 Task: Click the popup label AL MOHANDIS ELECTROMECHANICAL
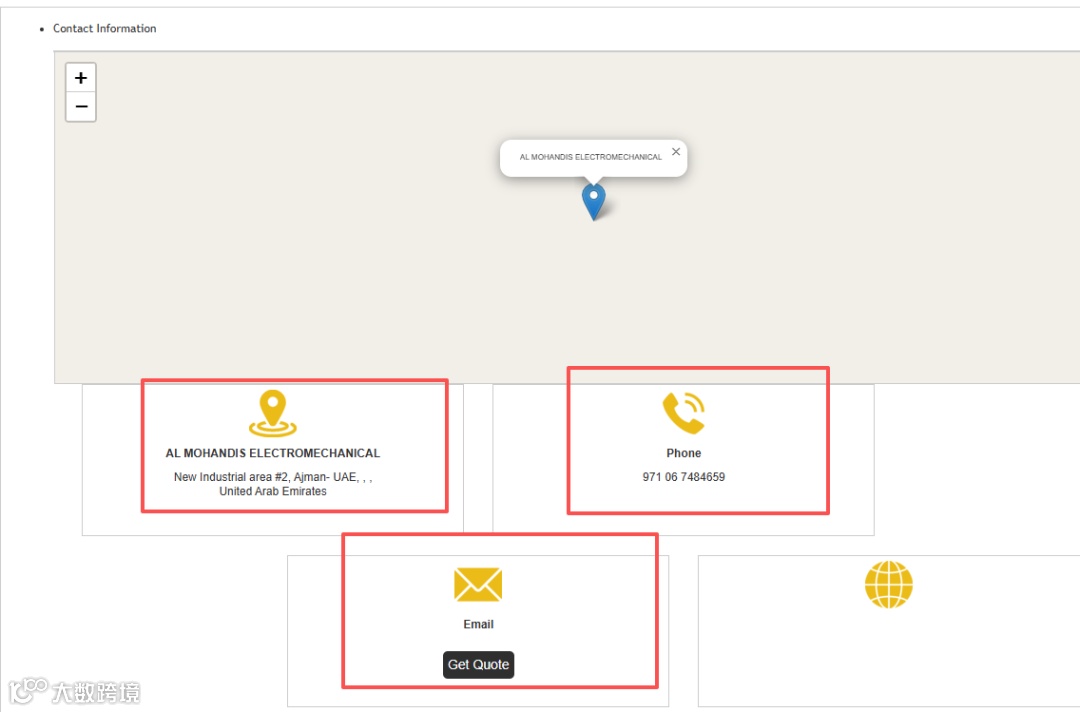tap(590, 157)
